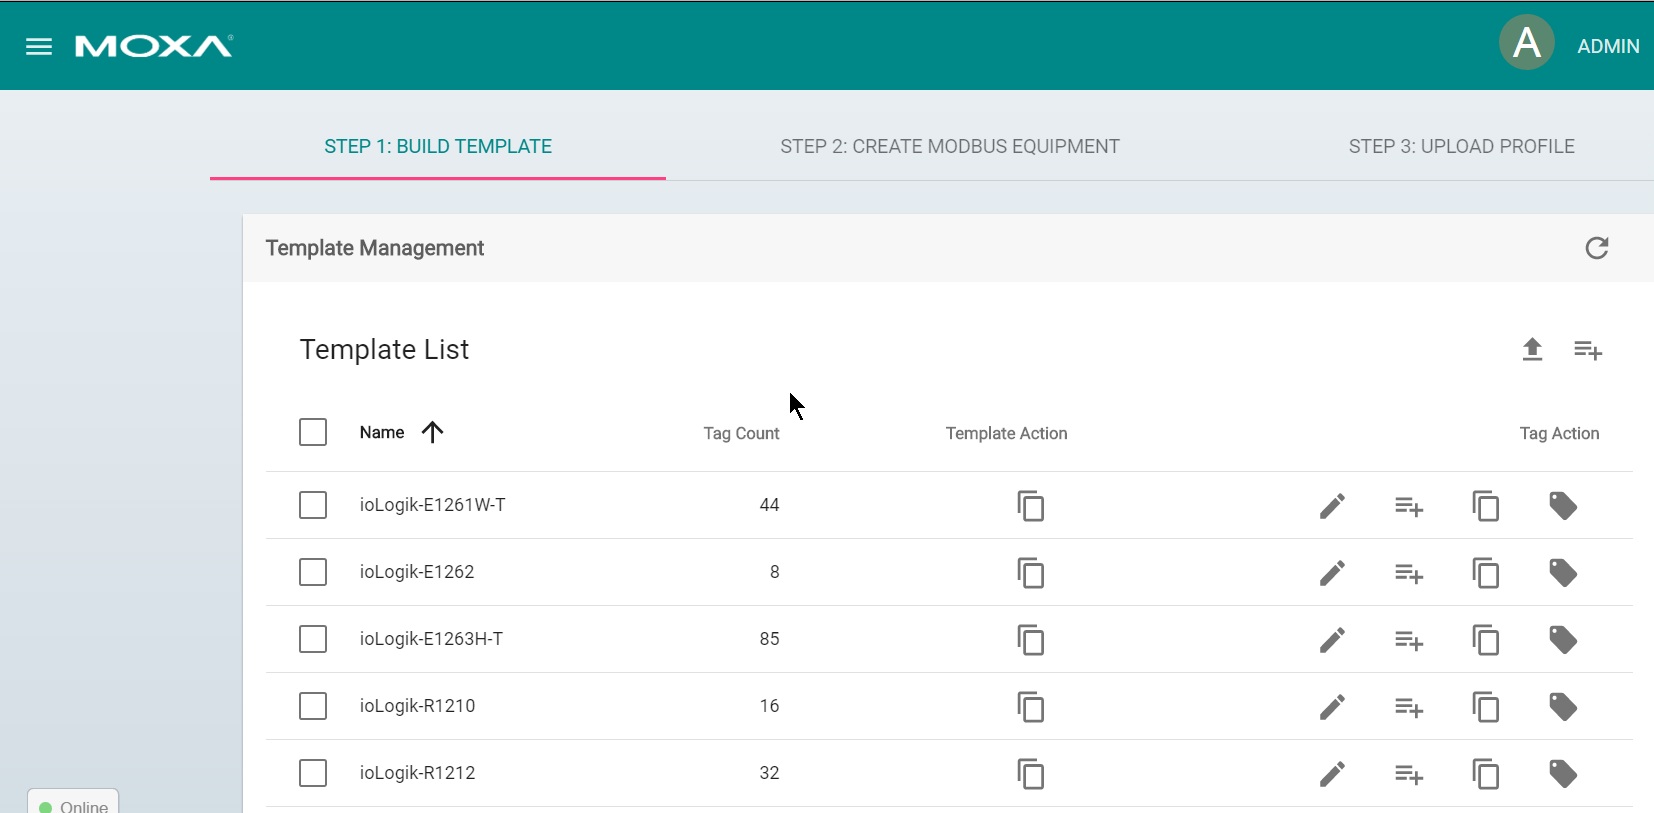1654x813 pixels.
Task: Copy the ioLogik-E1263H-T template
Action: [1031, 640]
